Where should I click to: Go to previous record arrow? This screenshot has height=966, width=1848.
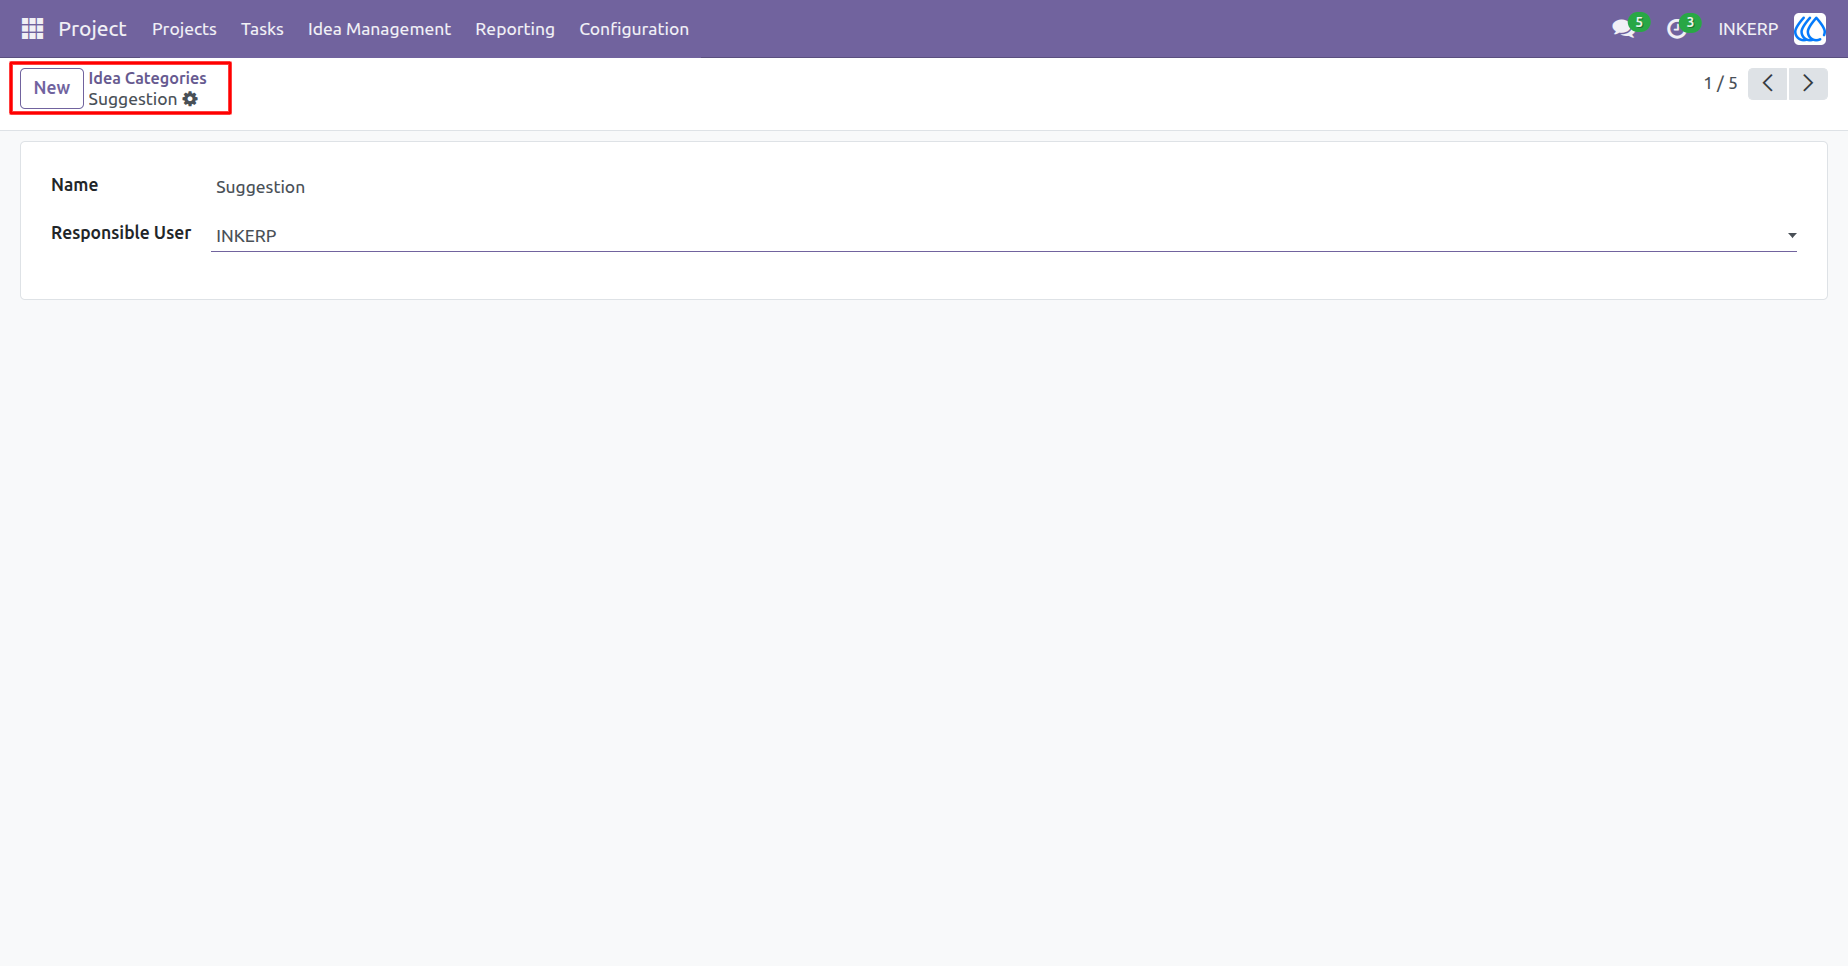[1767, 84]
